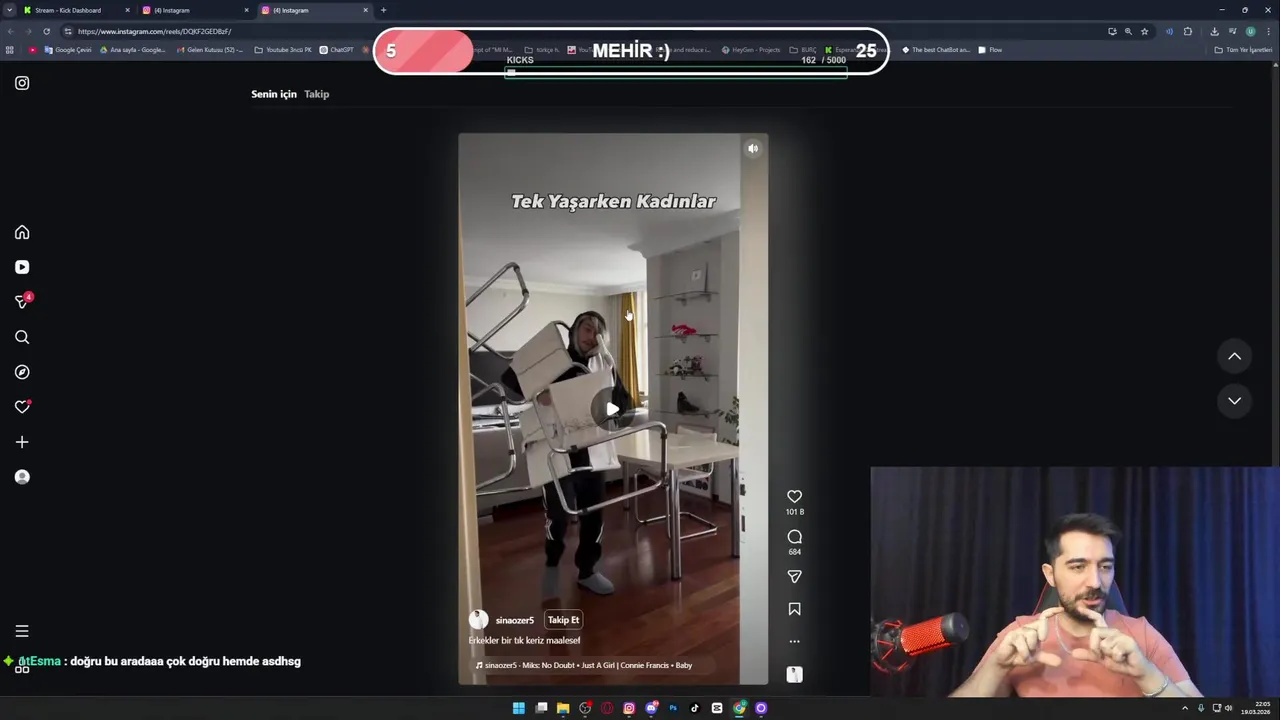Go to previous reel with up chevron
Image resolution: width=1280 pixels, height=720 pixels.
coord(1234,356)
